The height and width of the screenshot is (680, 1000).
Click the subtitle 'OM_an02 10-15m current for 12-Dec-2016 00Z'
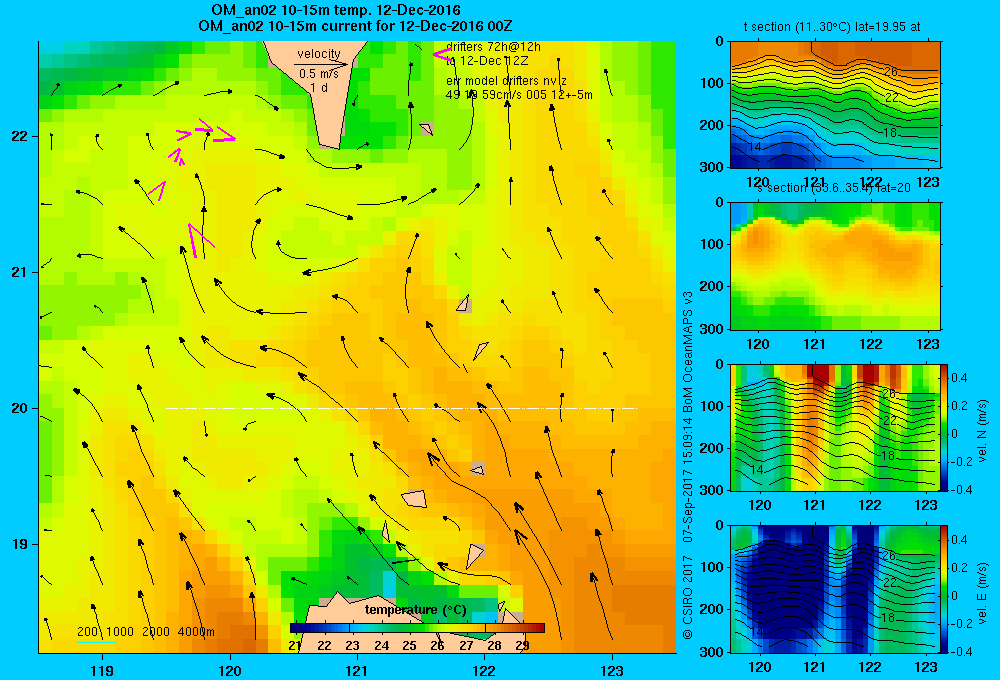pos(355,27)
